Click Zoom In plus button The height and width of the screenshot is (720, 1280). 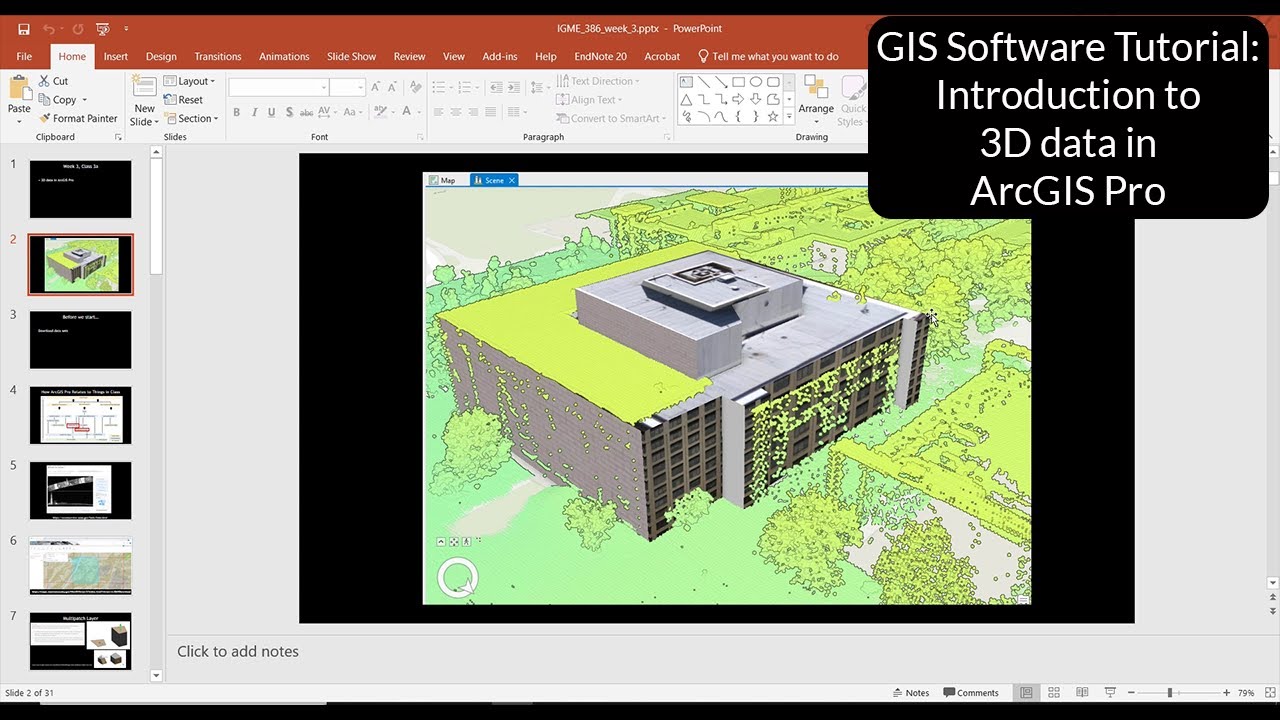1226,693
